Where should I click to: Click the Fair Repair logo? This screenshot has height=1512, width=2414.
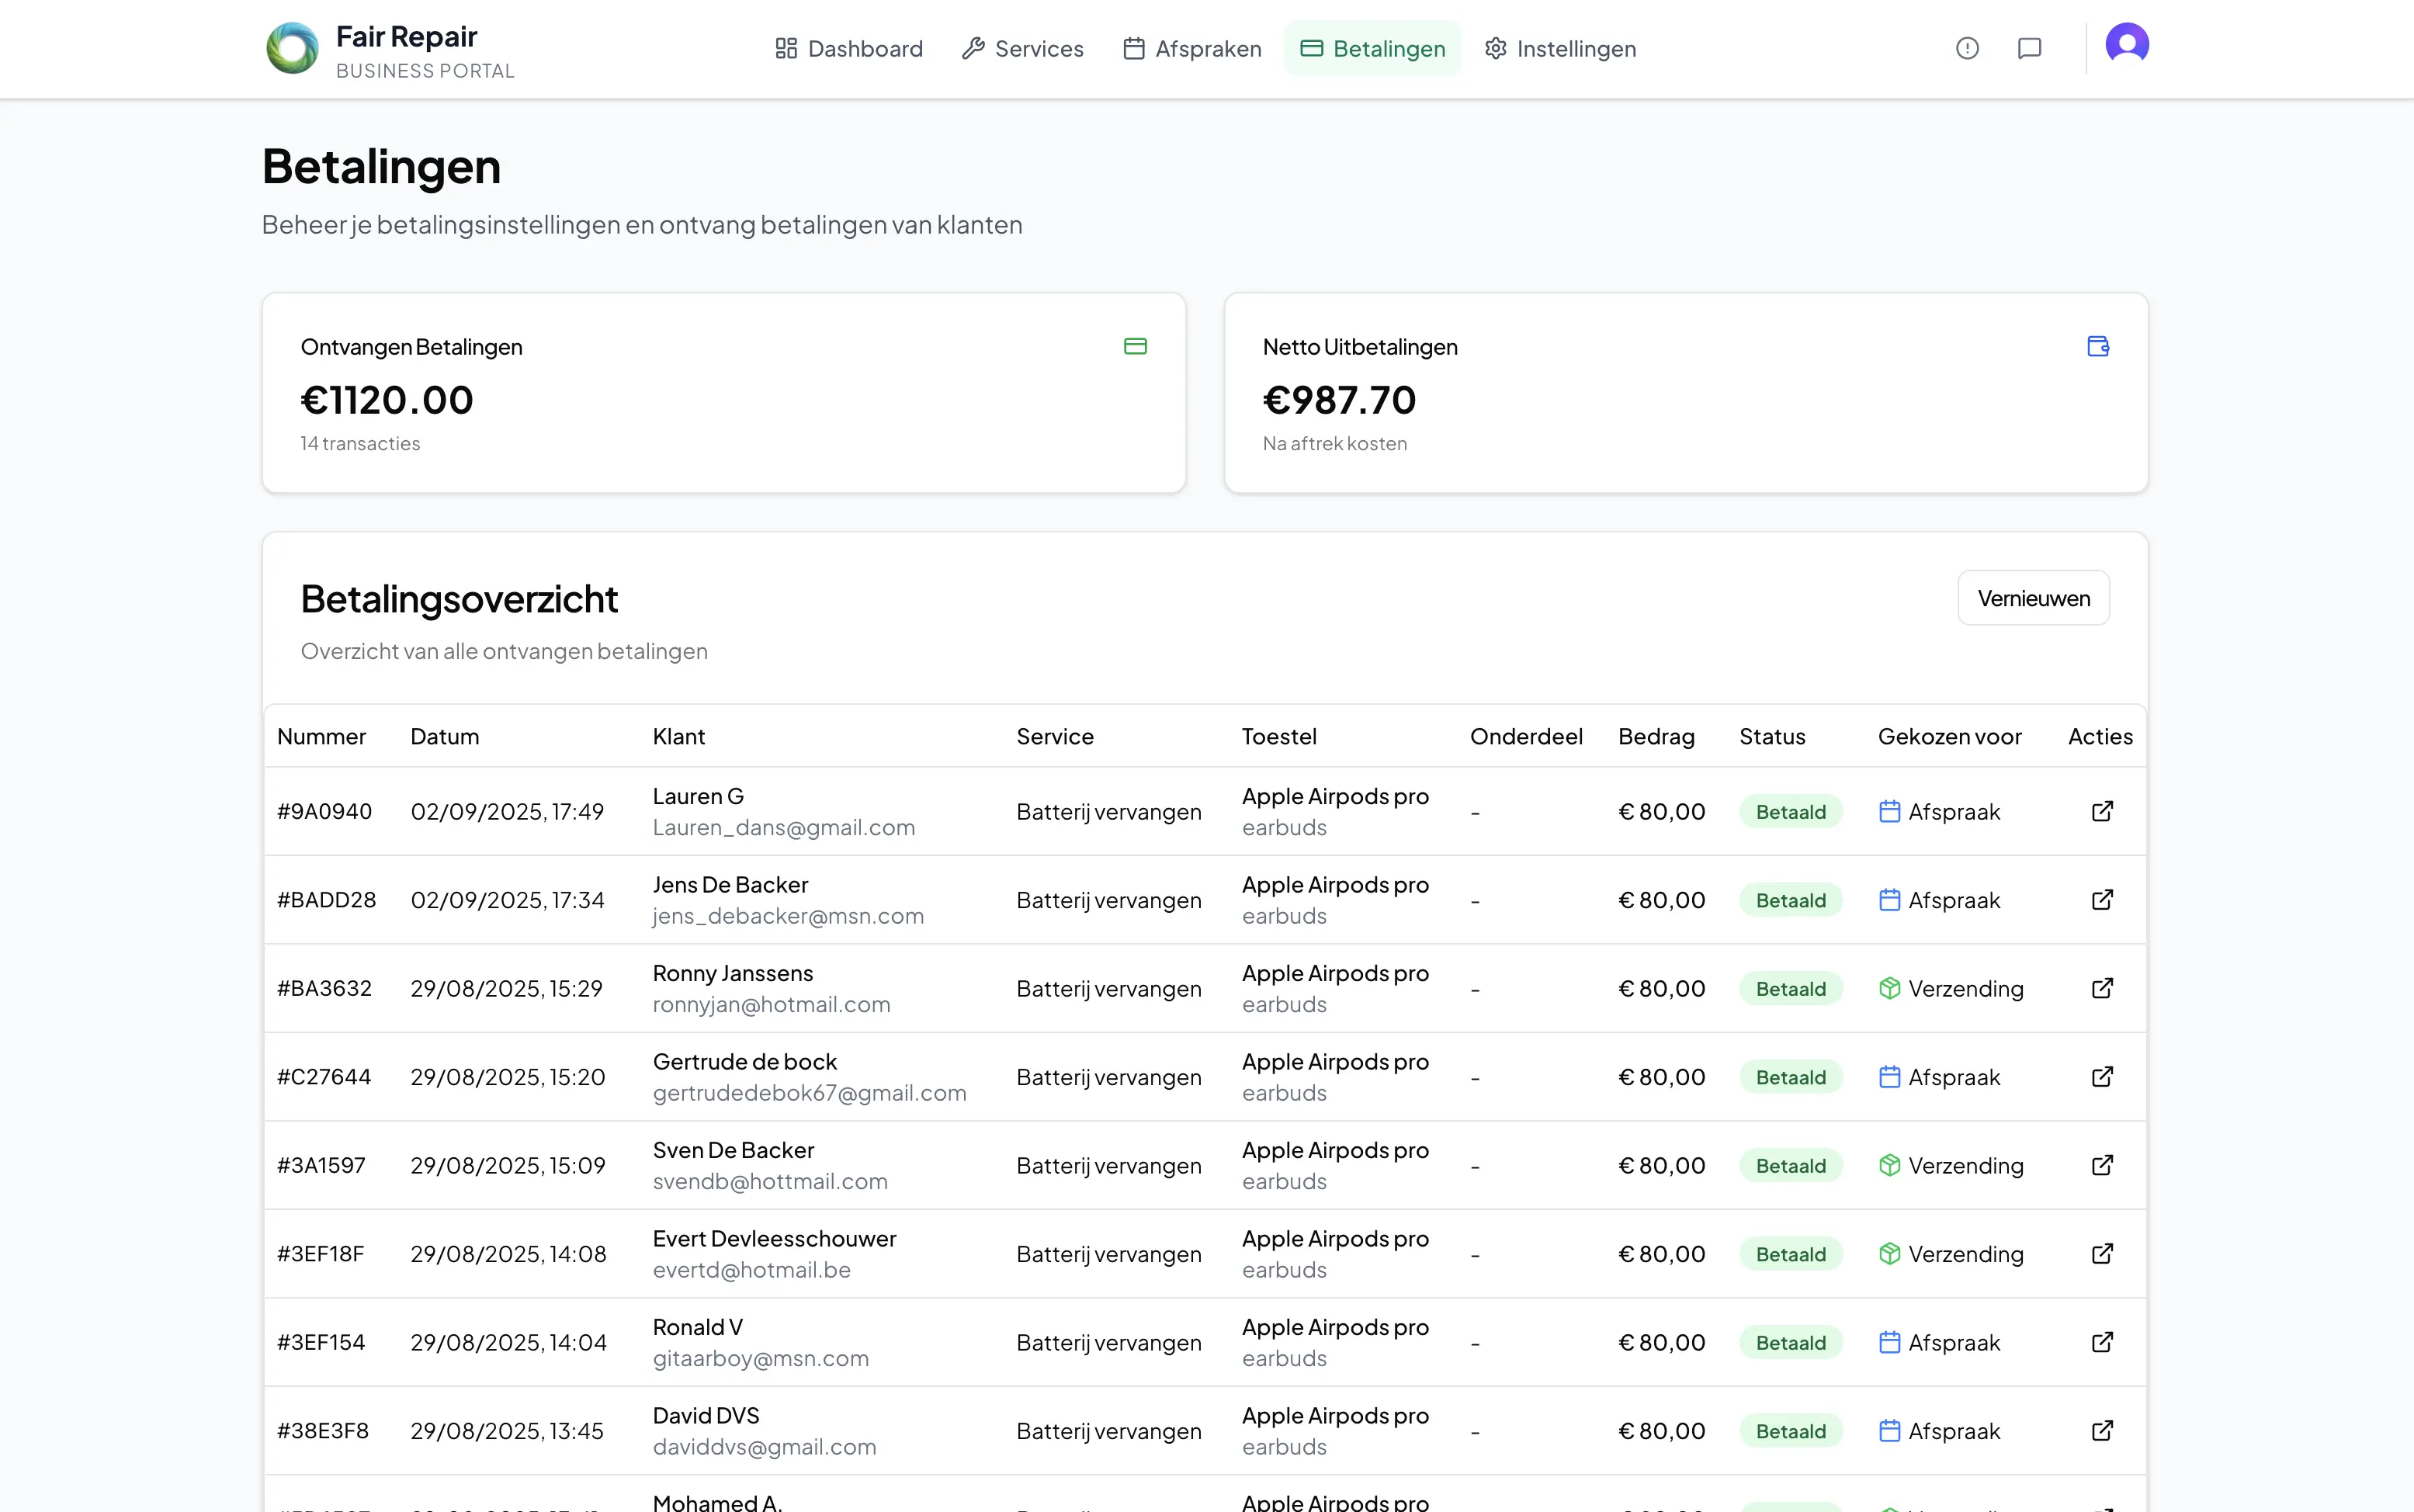(291, 47)
